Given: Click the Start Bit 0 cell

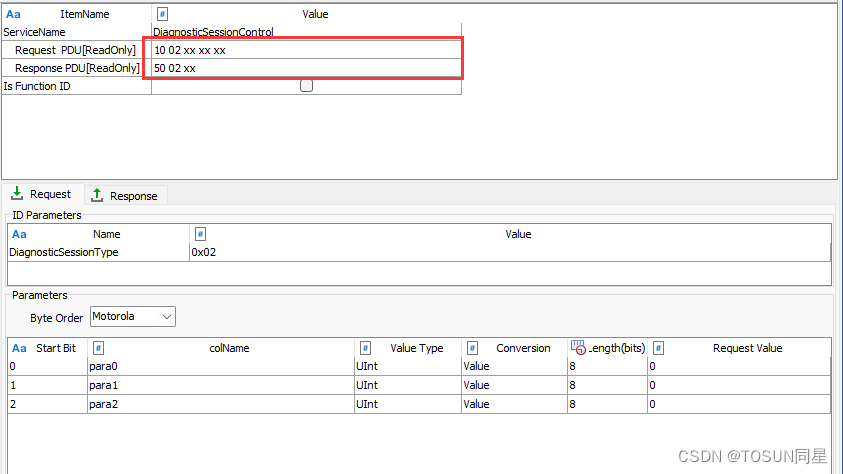Looking at the screenshot, I should pyautogui.click(x=47, y=367).
